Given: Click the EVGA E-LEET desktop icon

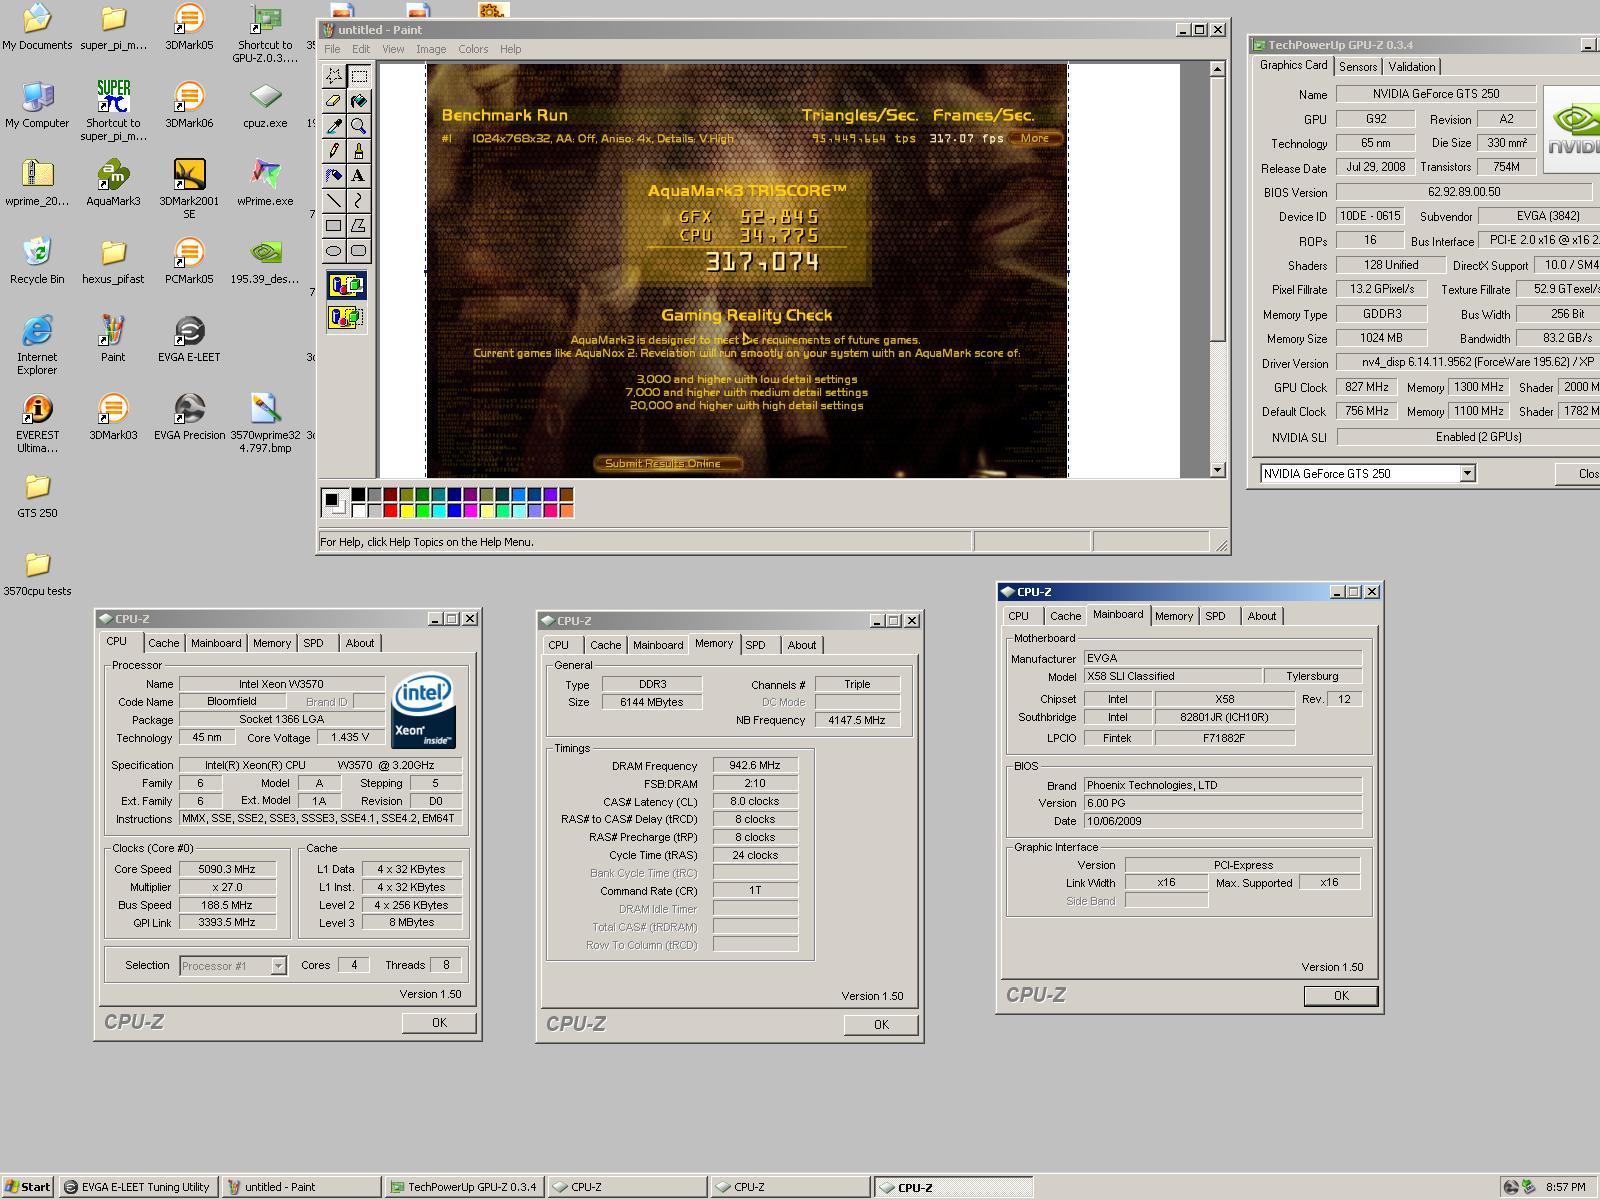Looking at the screenshot, I should pyautogui.click(x=189, y=338).
